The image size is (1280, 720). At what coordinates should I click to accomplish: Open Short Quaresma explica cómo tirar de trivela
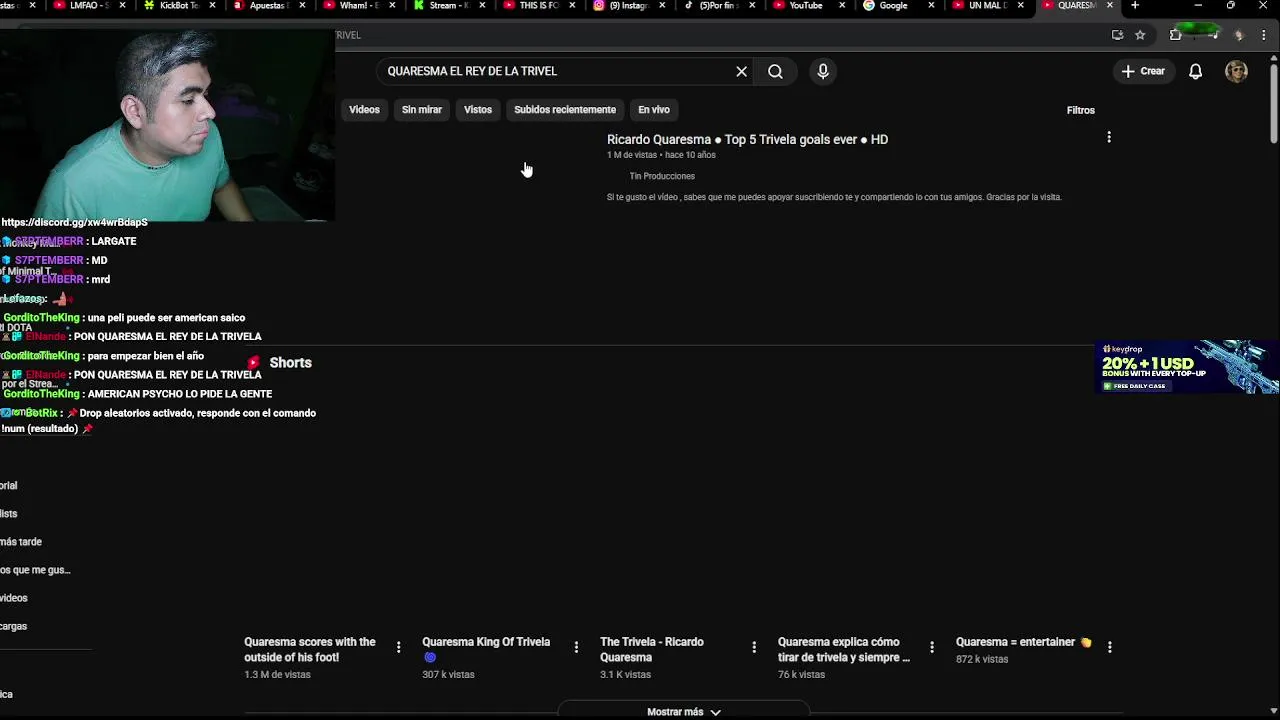click(x=844, y=649)
